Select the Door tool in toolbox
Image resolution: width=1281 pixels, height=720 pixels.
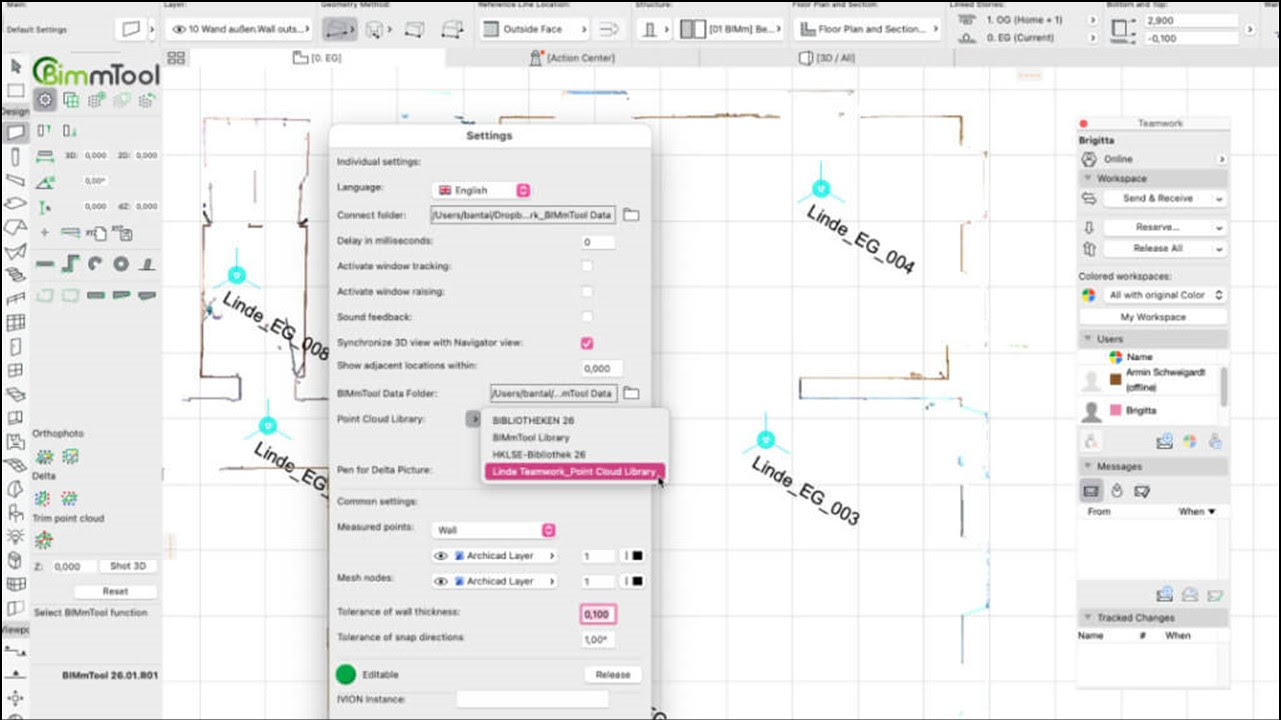15,347
